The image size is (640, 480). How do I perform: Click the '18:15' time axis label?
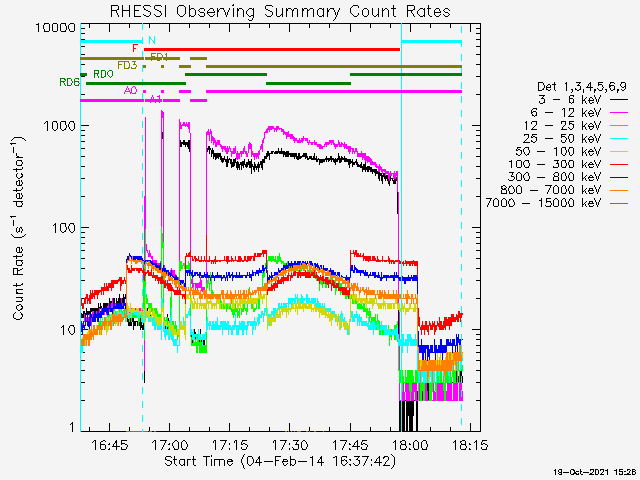pyautogui.click(x=471, y=444)
